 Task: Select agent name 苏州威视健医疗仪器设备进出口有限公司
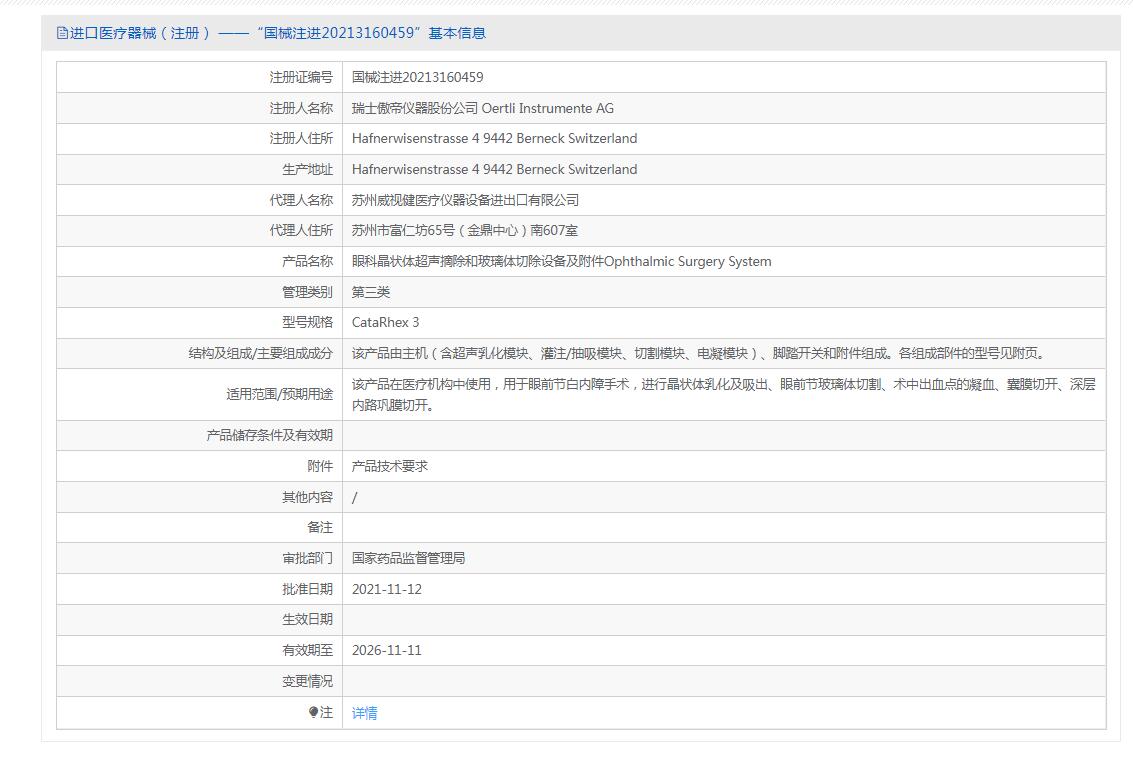[465, 200]
